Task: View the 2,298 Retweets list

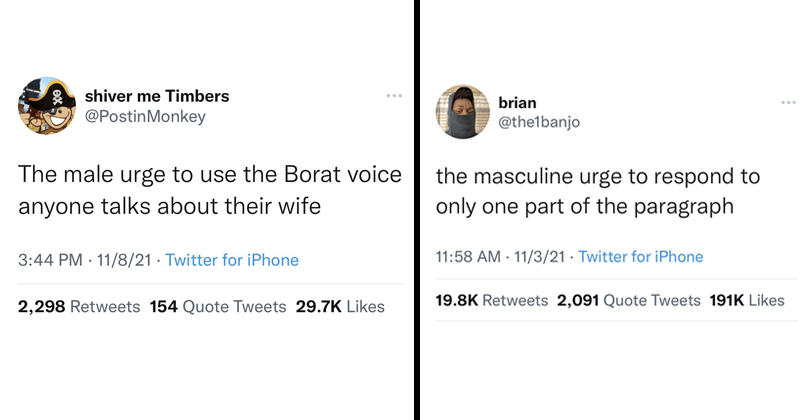Action: tap(79, 307)
